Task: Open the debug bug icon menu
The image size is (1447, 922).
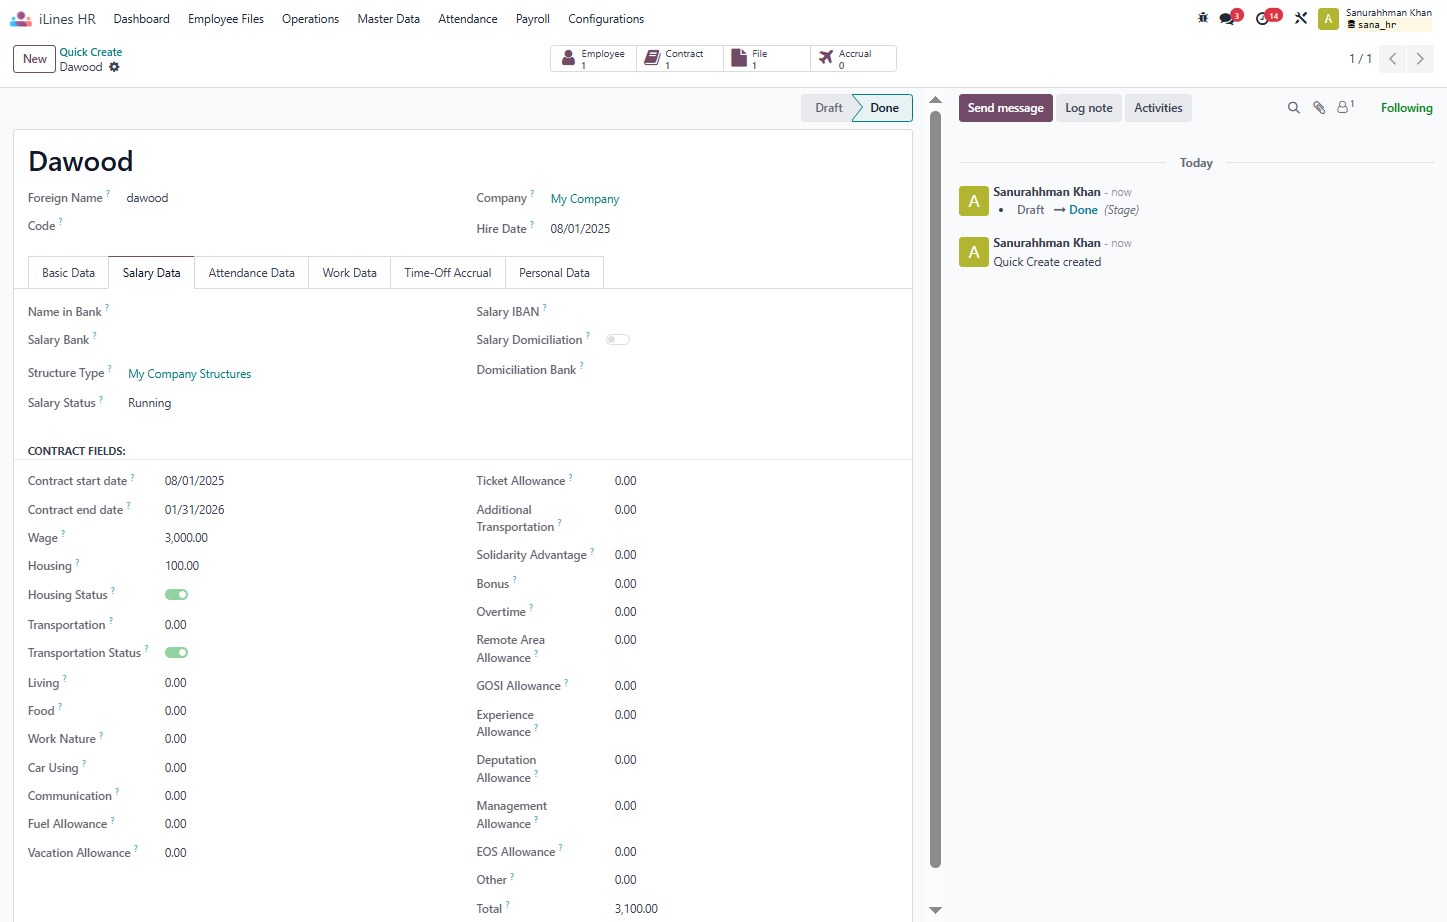Action: coord(1203,18)
